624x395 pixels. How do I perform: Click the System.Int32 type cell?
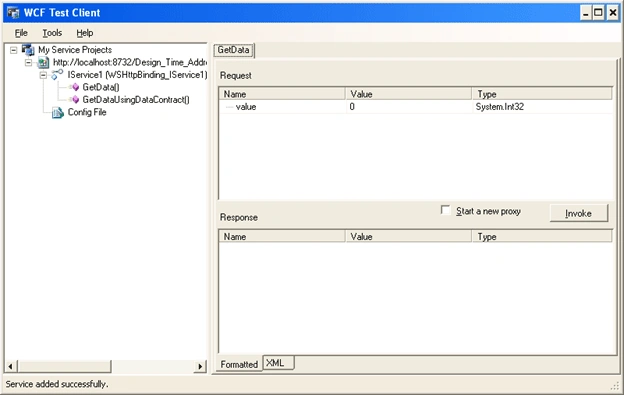542,107
